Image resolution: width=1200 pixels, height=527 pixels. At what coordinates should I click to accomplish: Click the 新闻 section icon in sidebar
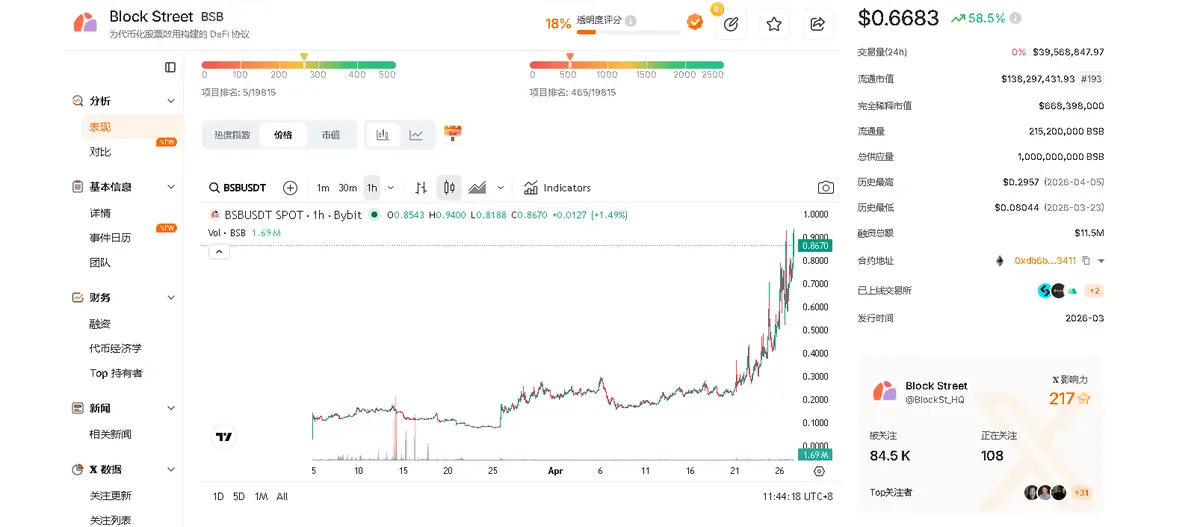click(77, 409)
